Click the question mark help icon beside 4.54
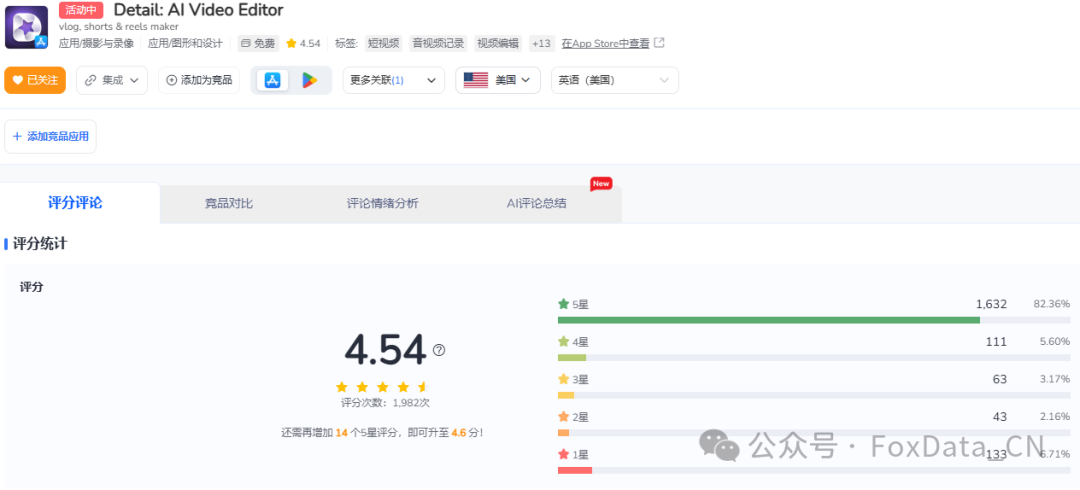This screenshot has width=1080, height=490. [439, 350]
